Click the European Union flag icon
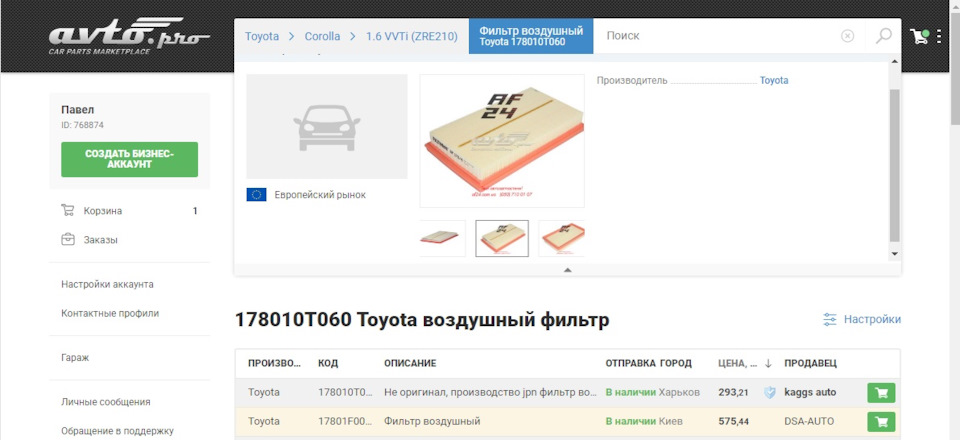The image size is (960, 440). point(256,195)
